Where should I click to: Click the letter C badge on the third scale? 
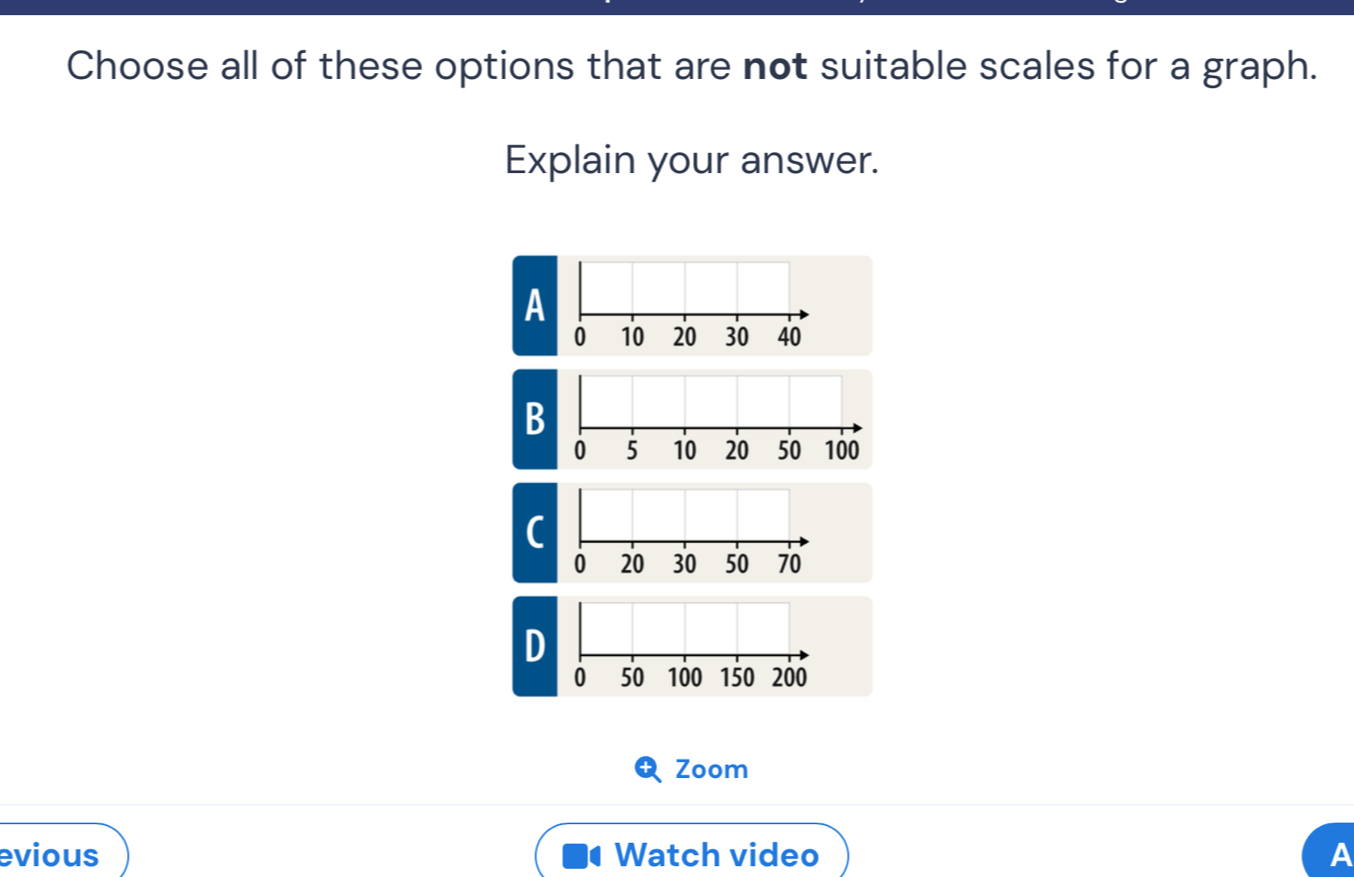click(535, 531)
